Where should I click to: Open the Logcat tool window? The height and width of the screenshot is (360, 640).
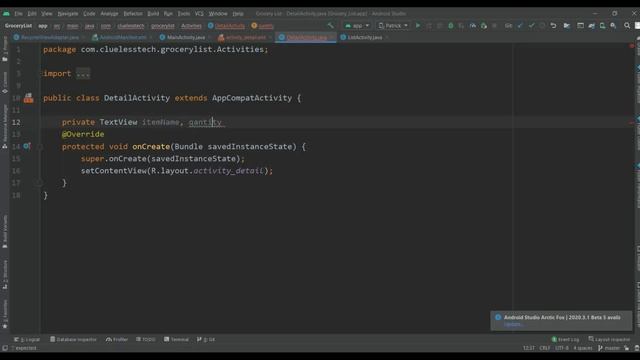pos(27,339)
